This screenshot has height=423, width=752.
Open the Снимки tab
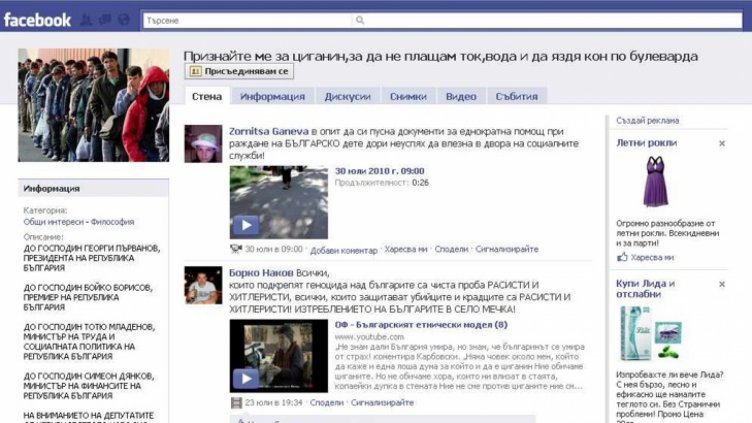coord(408,96)
